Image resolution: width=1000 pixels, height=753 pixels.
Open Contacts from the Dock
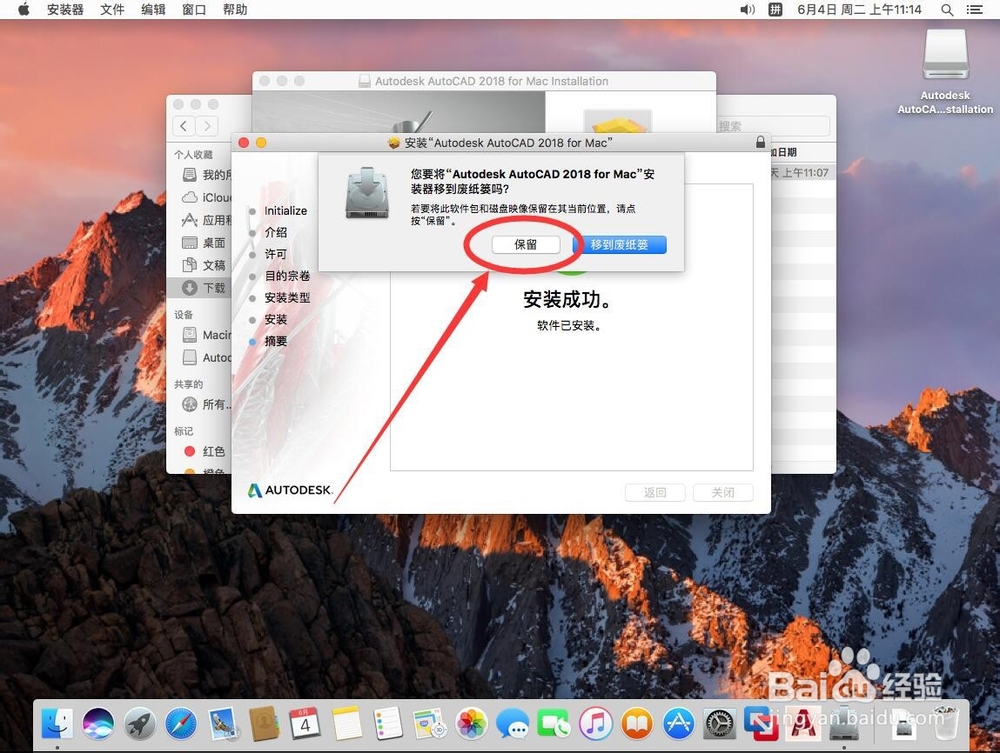coord(263,724)
